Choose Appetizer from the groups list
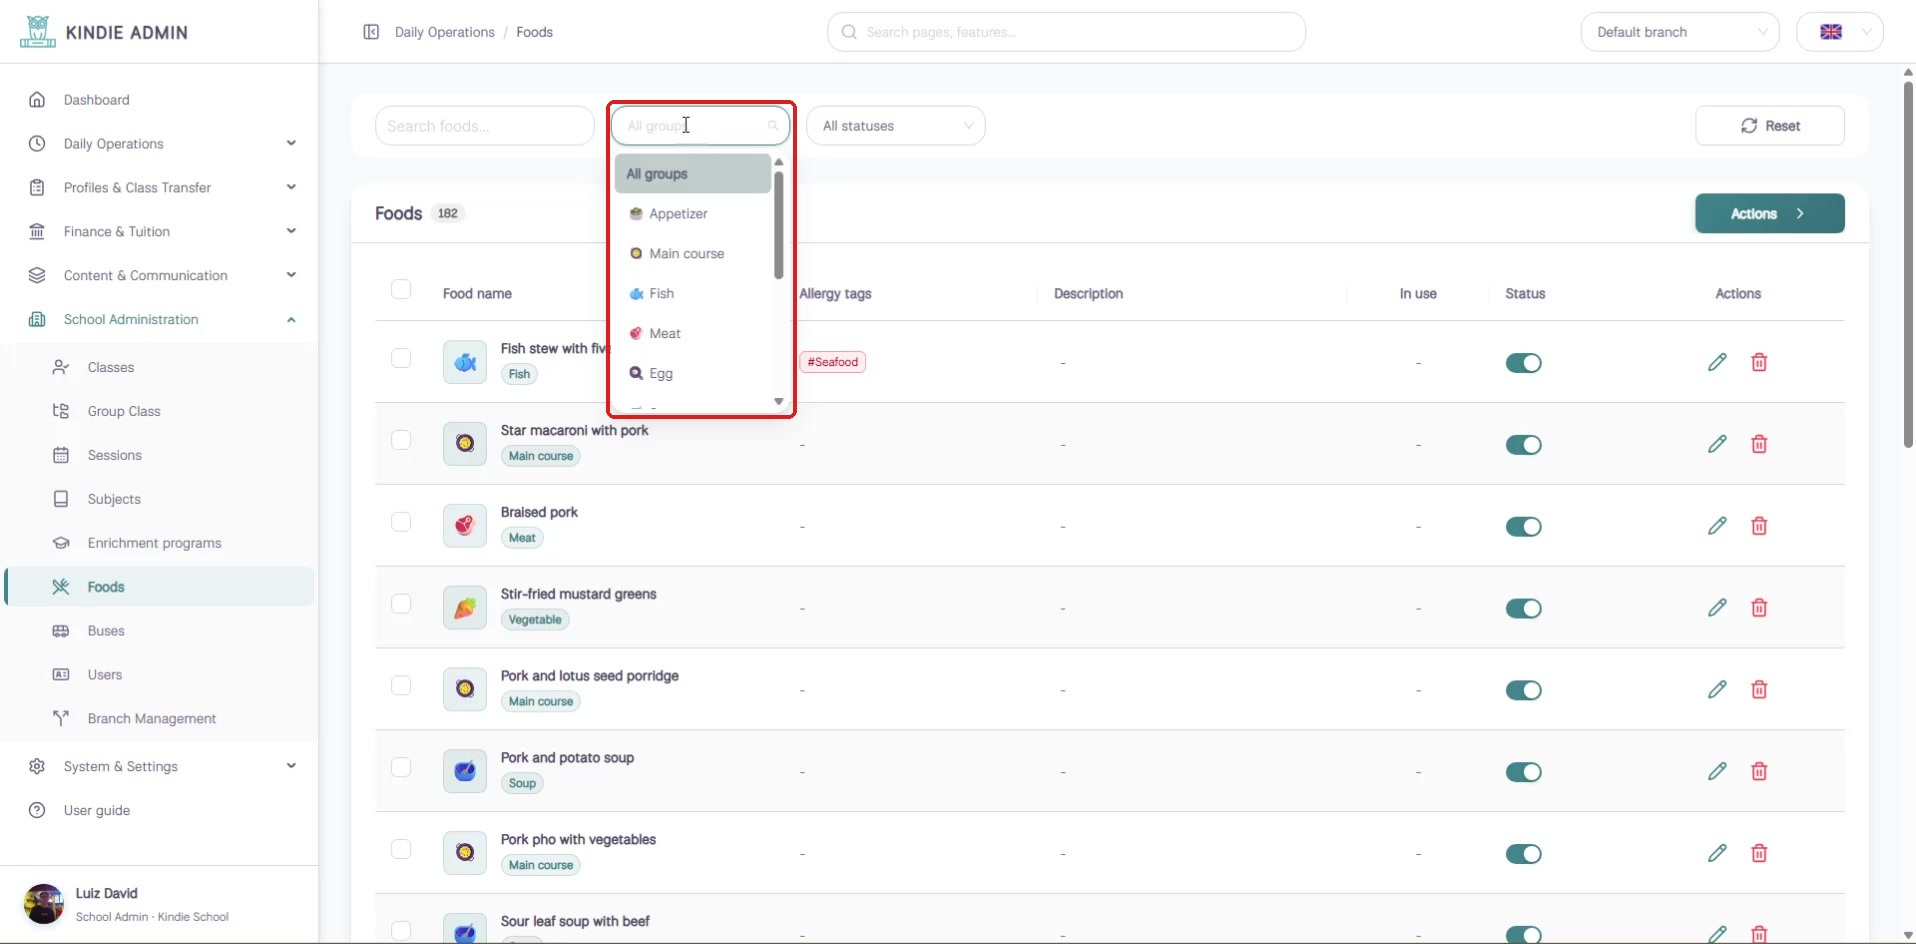The image size is (1916, 944). 693,214
